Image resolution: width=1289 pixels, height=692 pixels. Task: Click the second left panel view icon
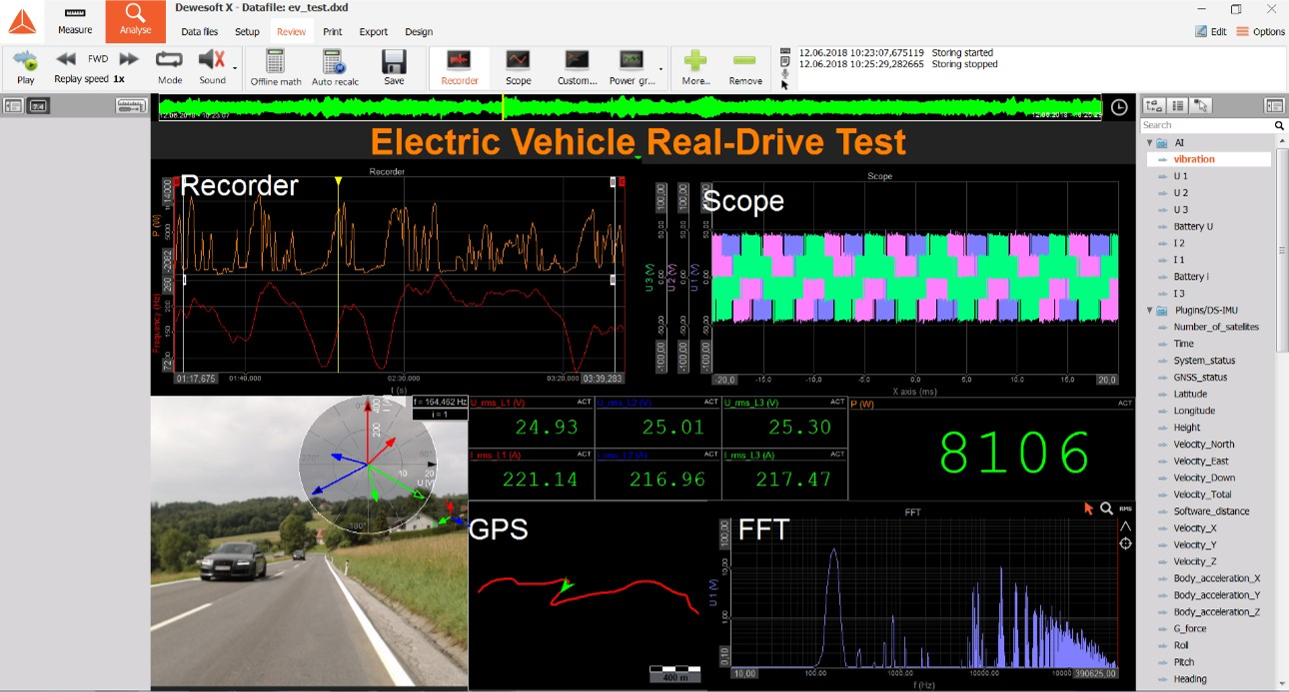pos(38,105)
